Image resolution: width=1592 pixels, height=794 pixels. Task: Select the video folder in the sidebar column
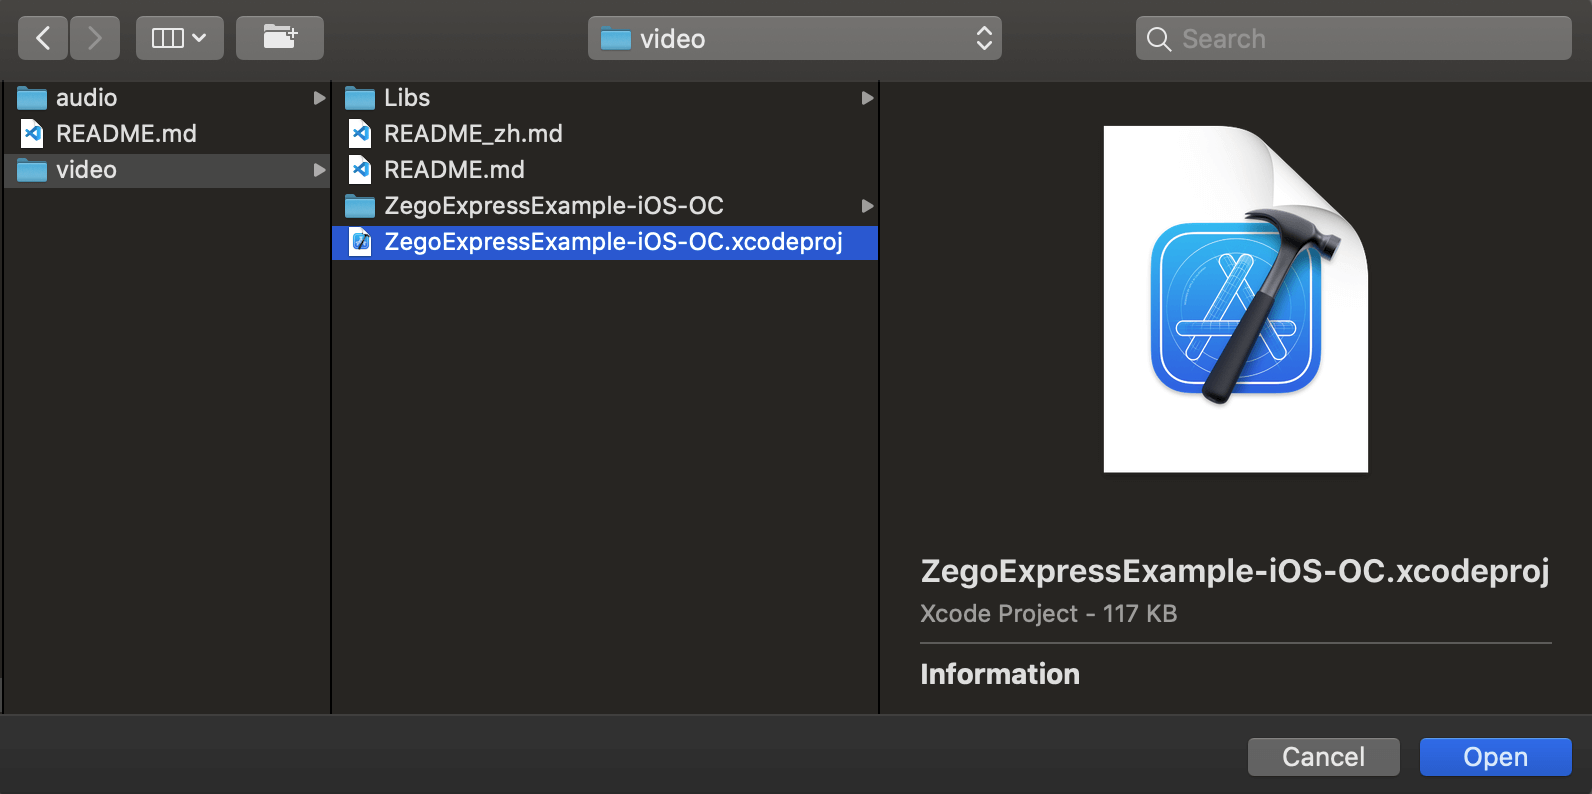[x=86, y=170]
